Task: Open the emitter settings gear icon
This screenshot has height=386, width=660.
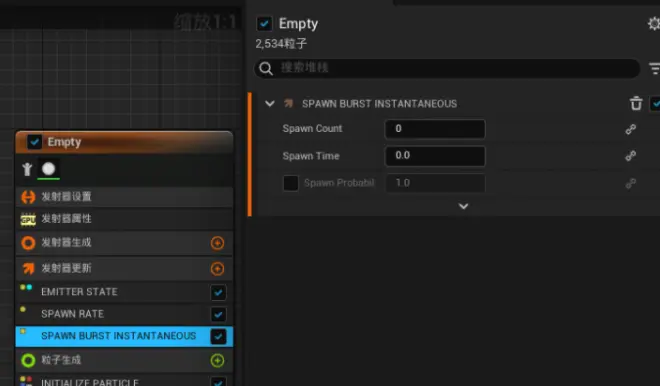Action: click(654, 24)
